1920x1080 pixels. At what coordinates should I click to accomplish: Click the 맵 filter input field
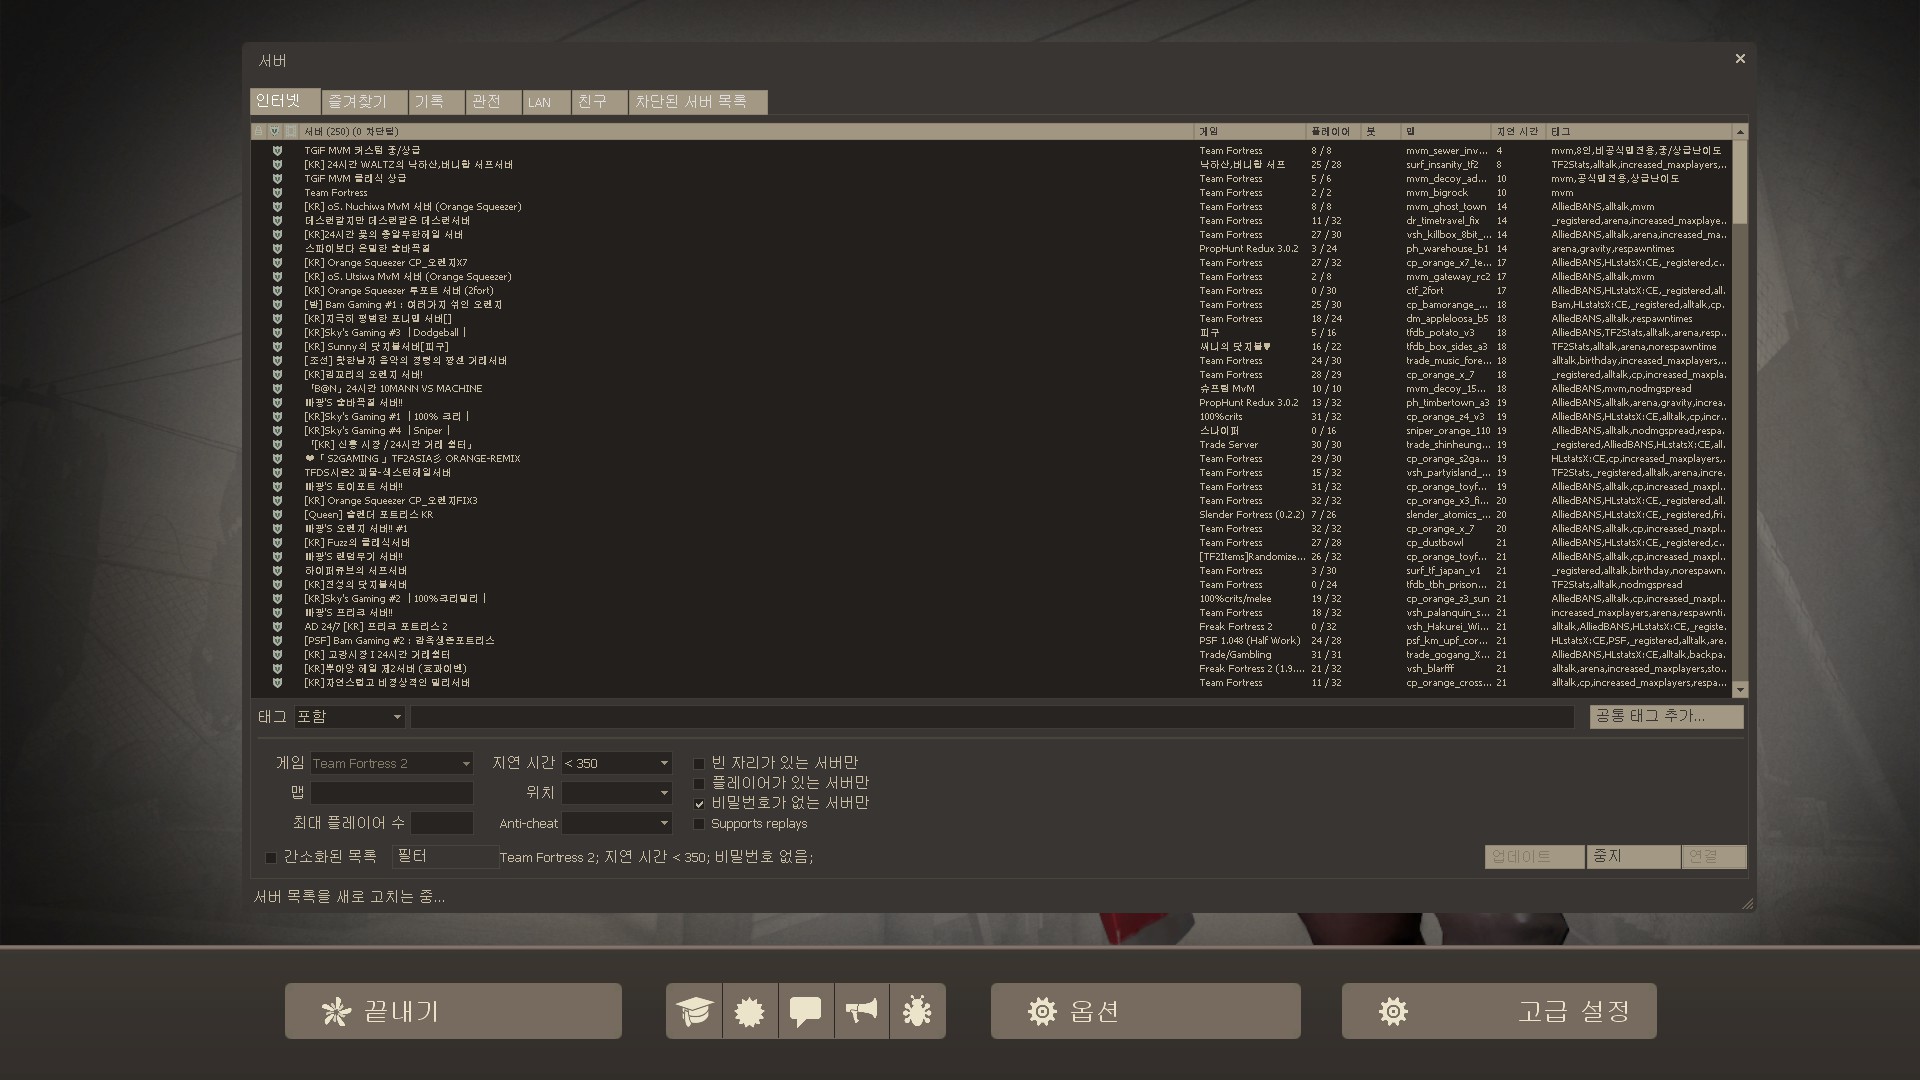(x=391, y=793)
